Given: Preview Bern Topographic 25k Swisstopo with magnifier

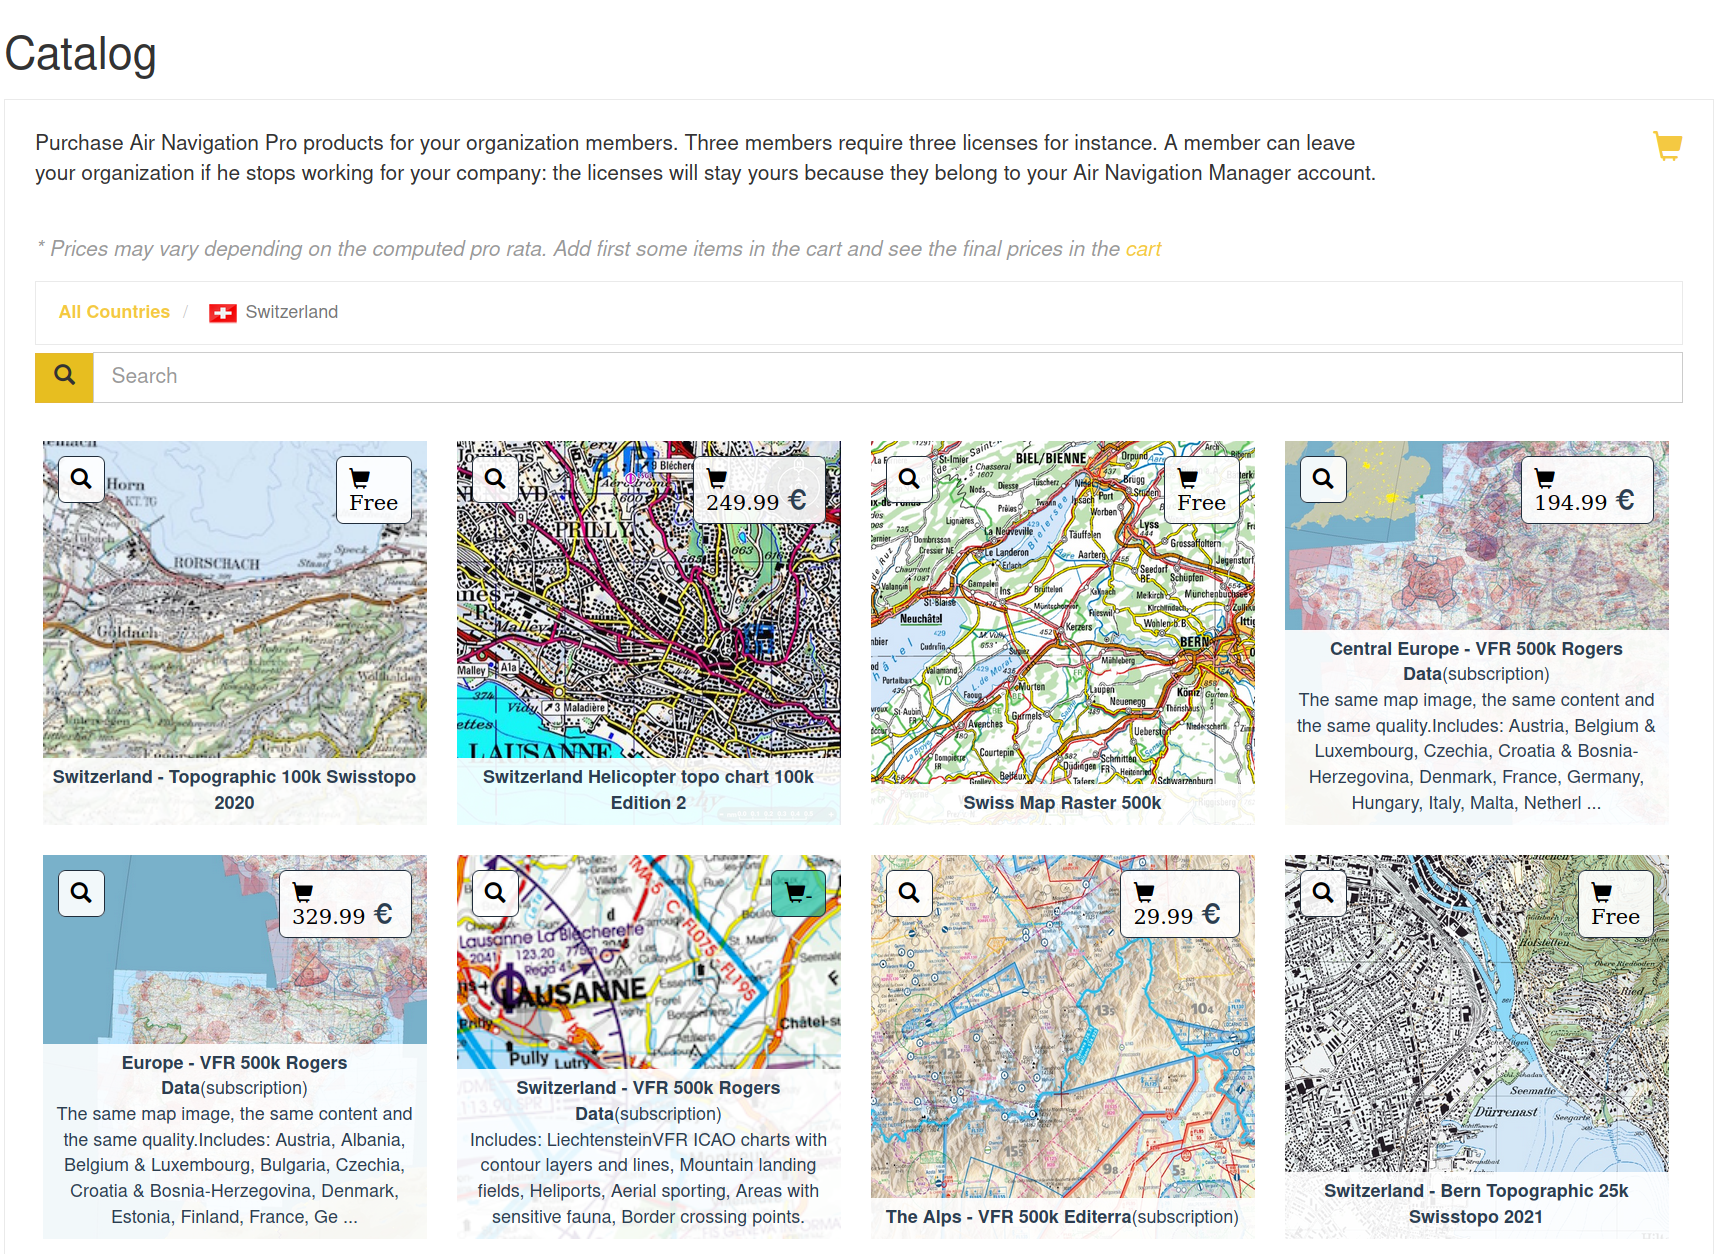Looking at the screenshot, I should pyautogui.click(x=1323, y=893).
